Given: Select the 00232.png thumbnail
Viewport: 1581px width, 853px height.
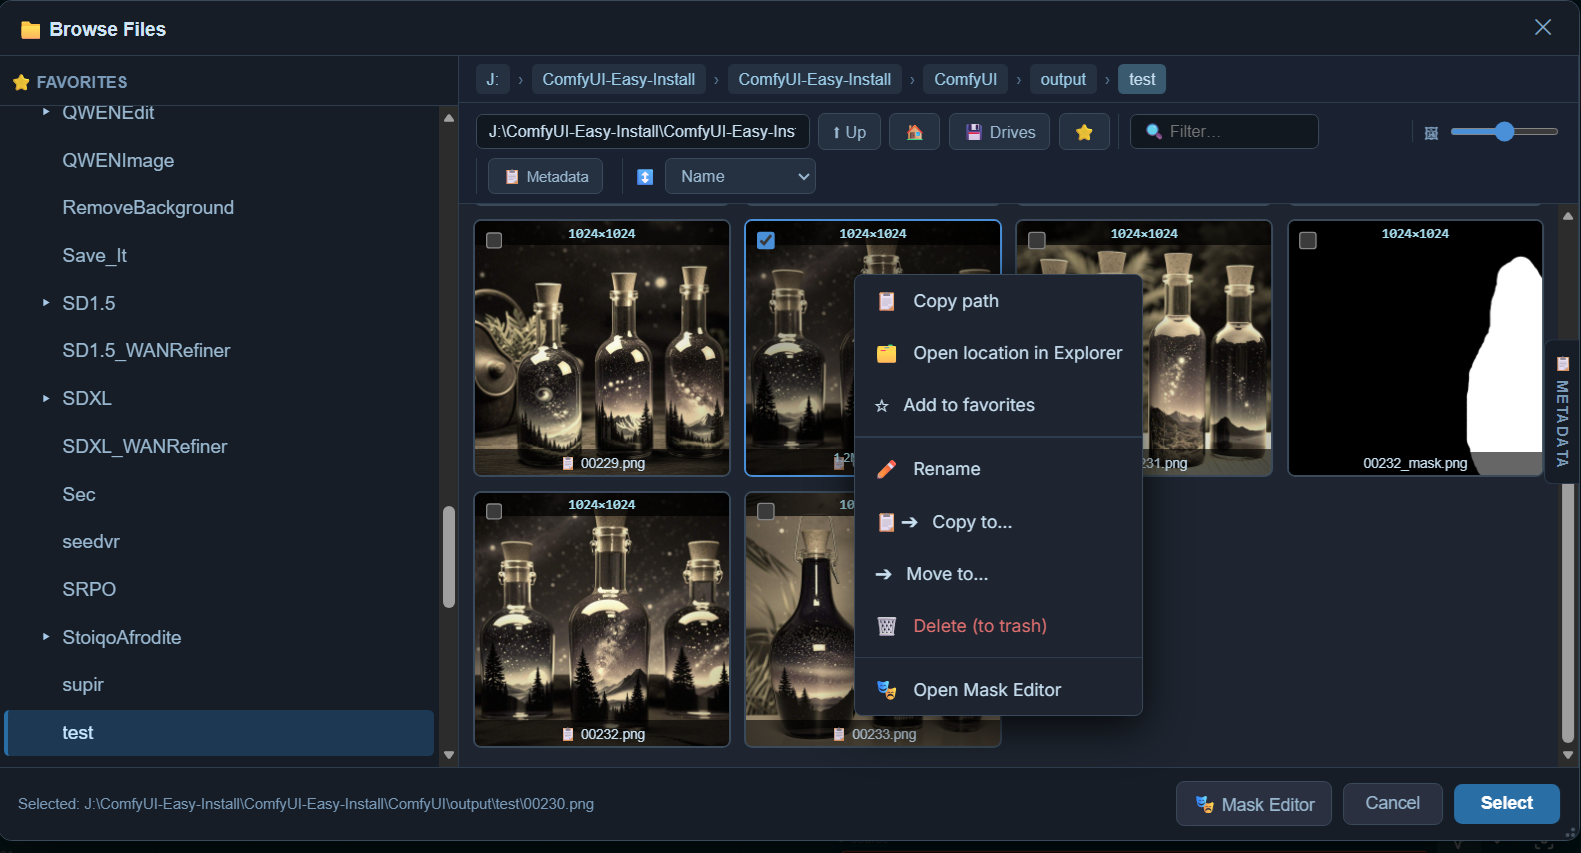Looking at the screenshot, I should pyautogui.click(x=602, y=619).
